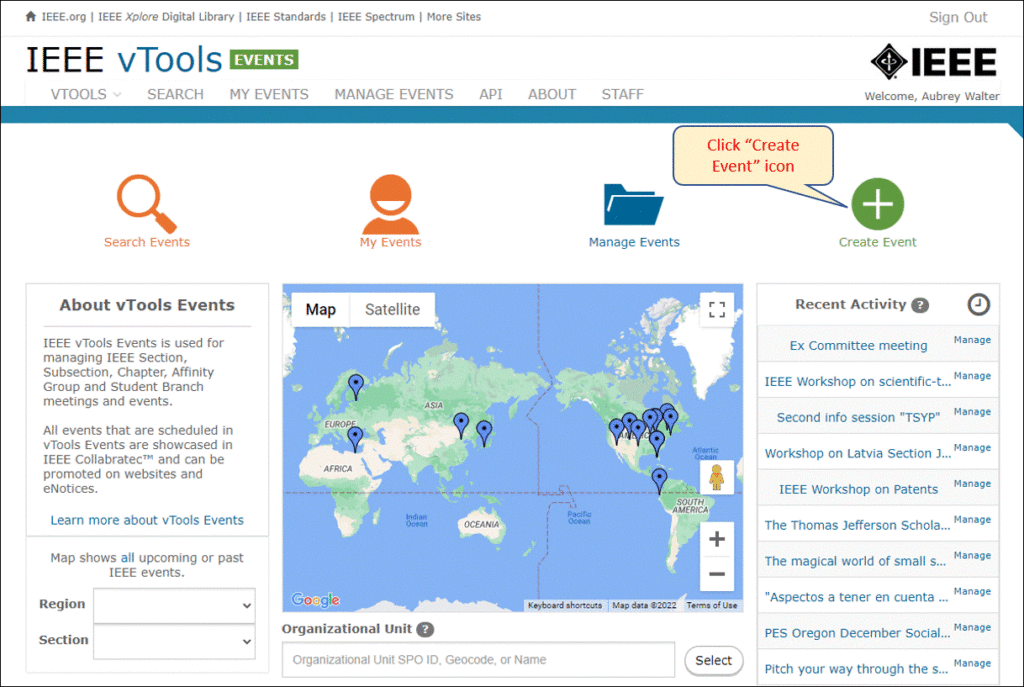Open Search Events using the magnifier icon
Screen dimensions: 1024x687
[x=146, y=199]
